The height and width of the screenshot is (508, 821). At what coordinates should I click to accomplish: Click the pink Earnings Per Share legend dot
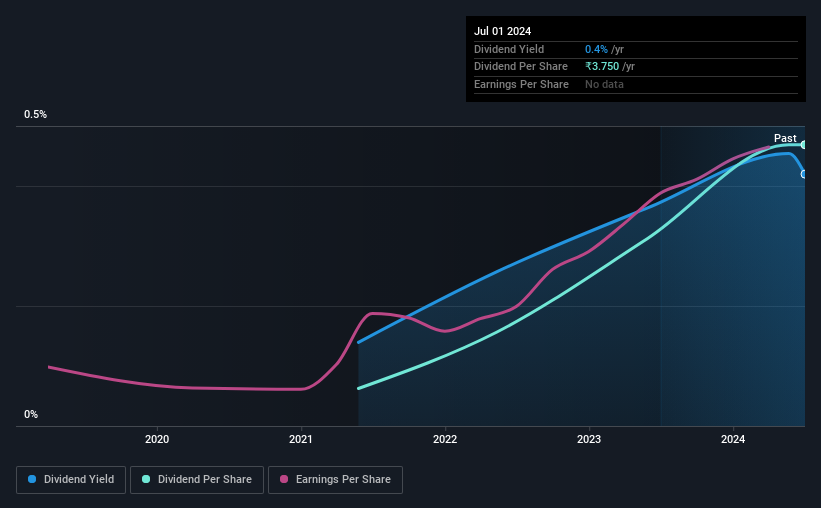(x=284, y=479)
